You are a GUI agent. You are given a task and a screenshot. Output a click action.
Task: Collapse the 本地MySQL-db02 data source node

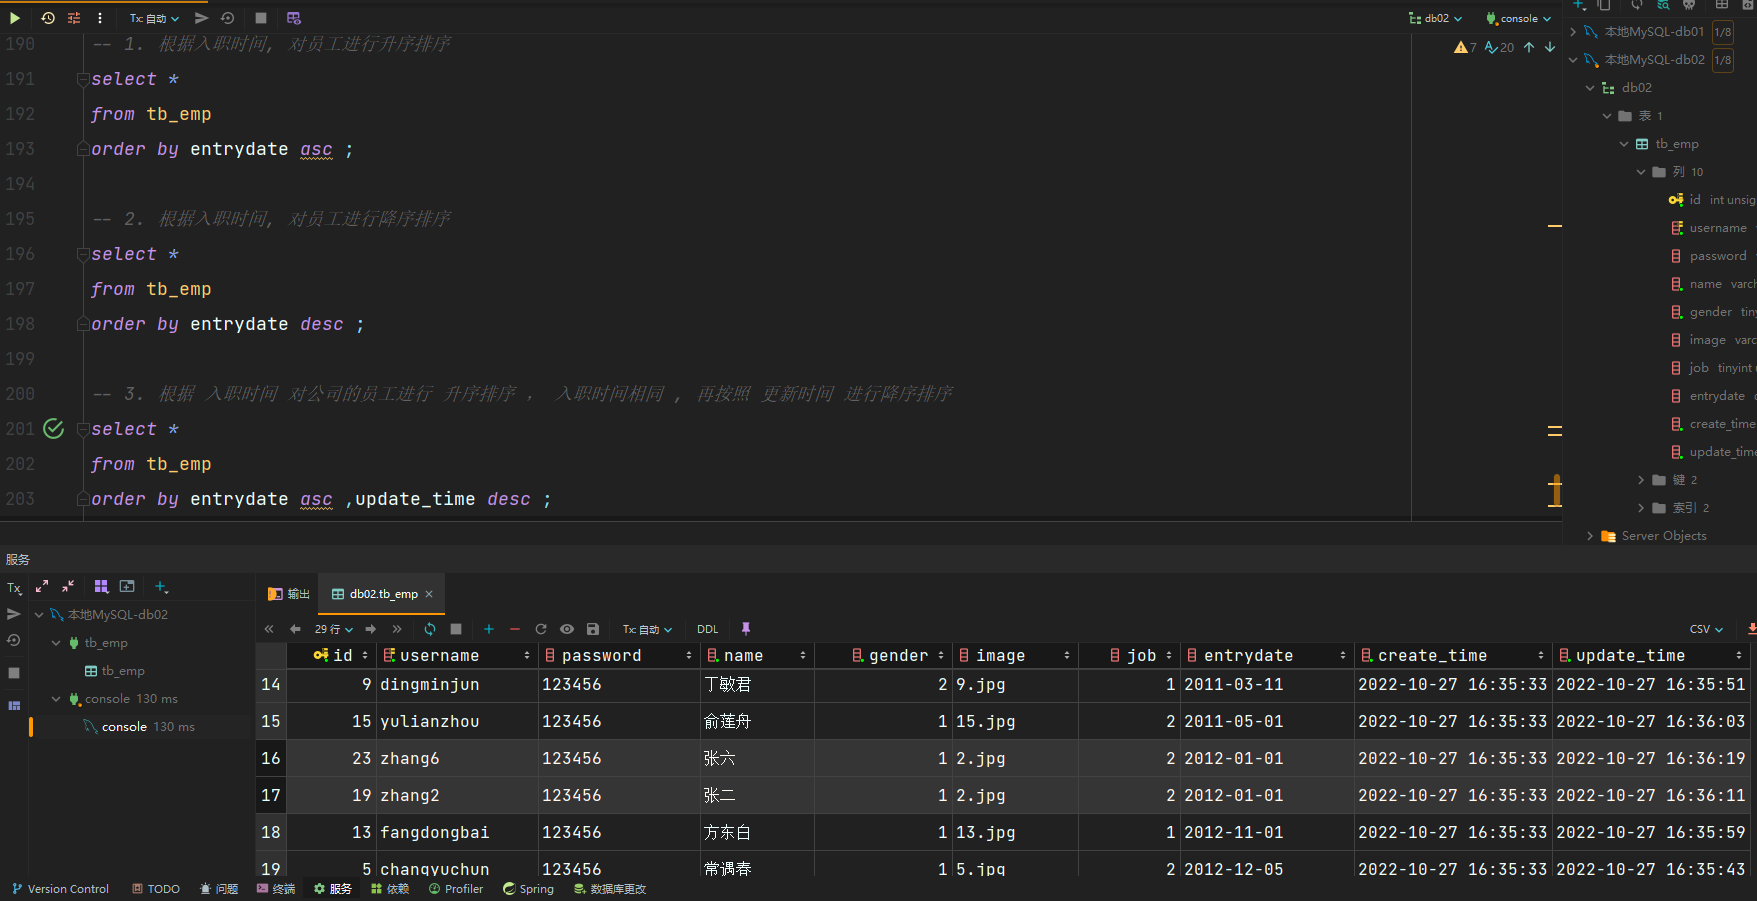coord(1573,60)
